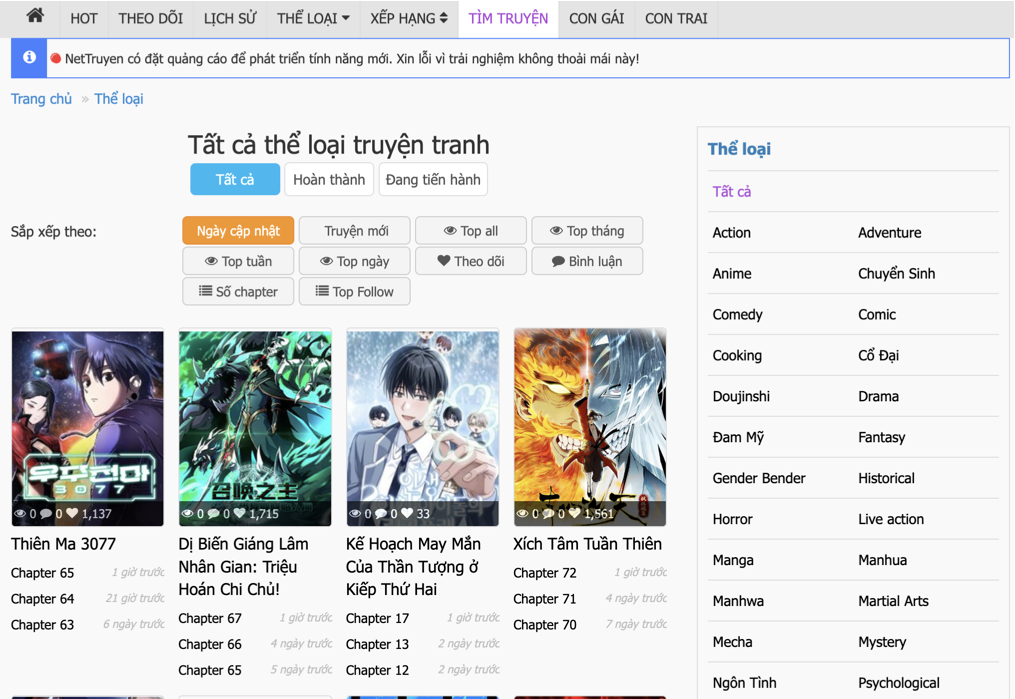Select Tất cả in the genre sidebar
This screenshot has width=1015, height=699.
[x=732, y=192]
